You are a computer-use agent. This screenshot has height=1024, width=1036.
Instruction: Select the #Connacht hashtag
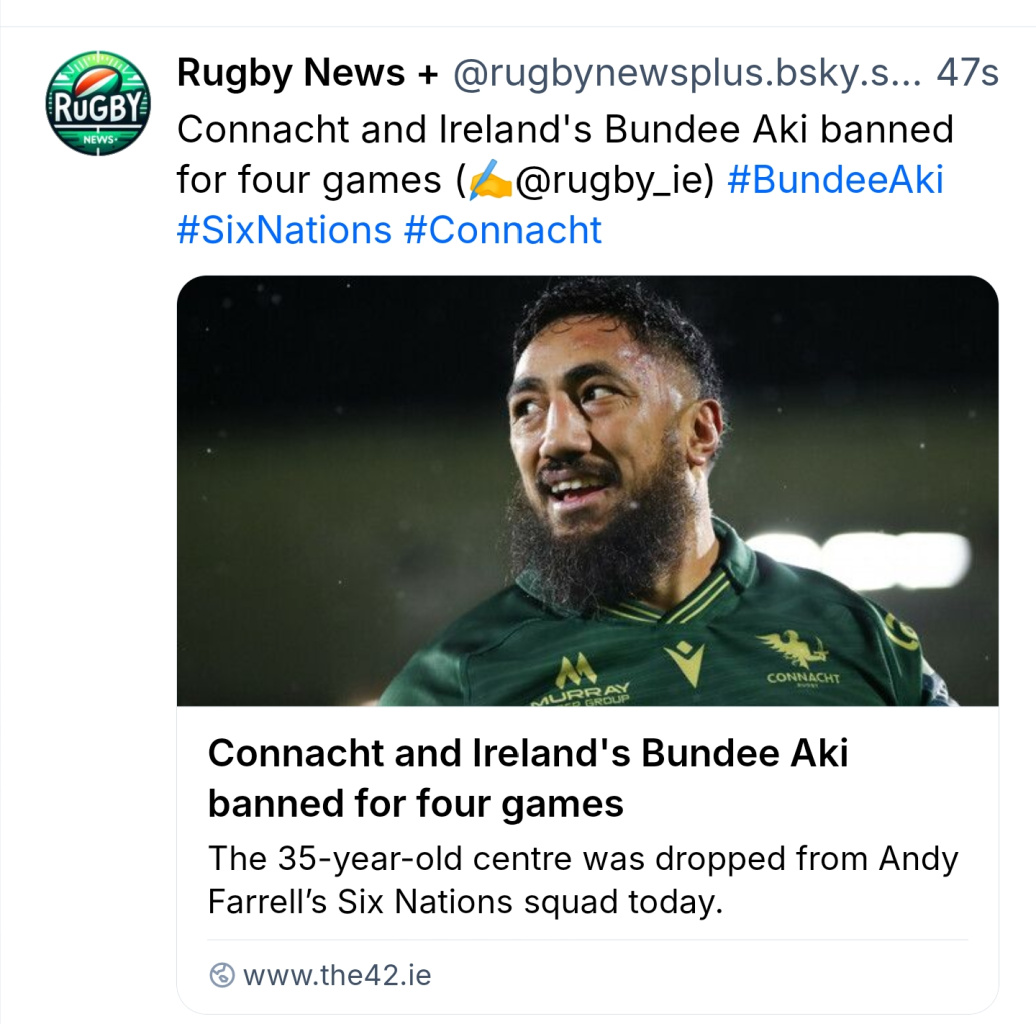click(503, 230)
